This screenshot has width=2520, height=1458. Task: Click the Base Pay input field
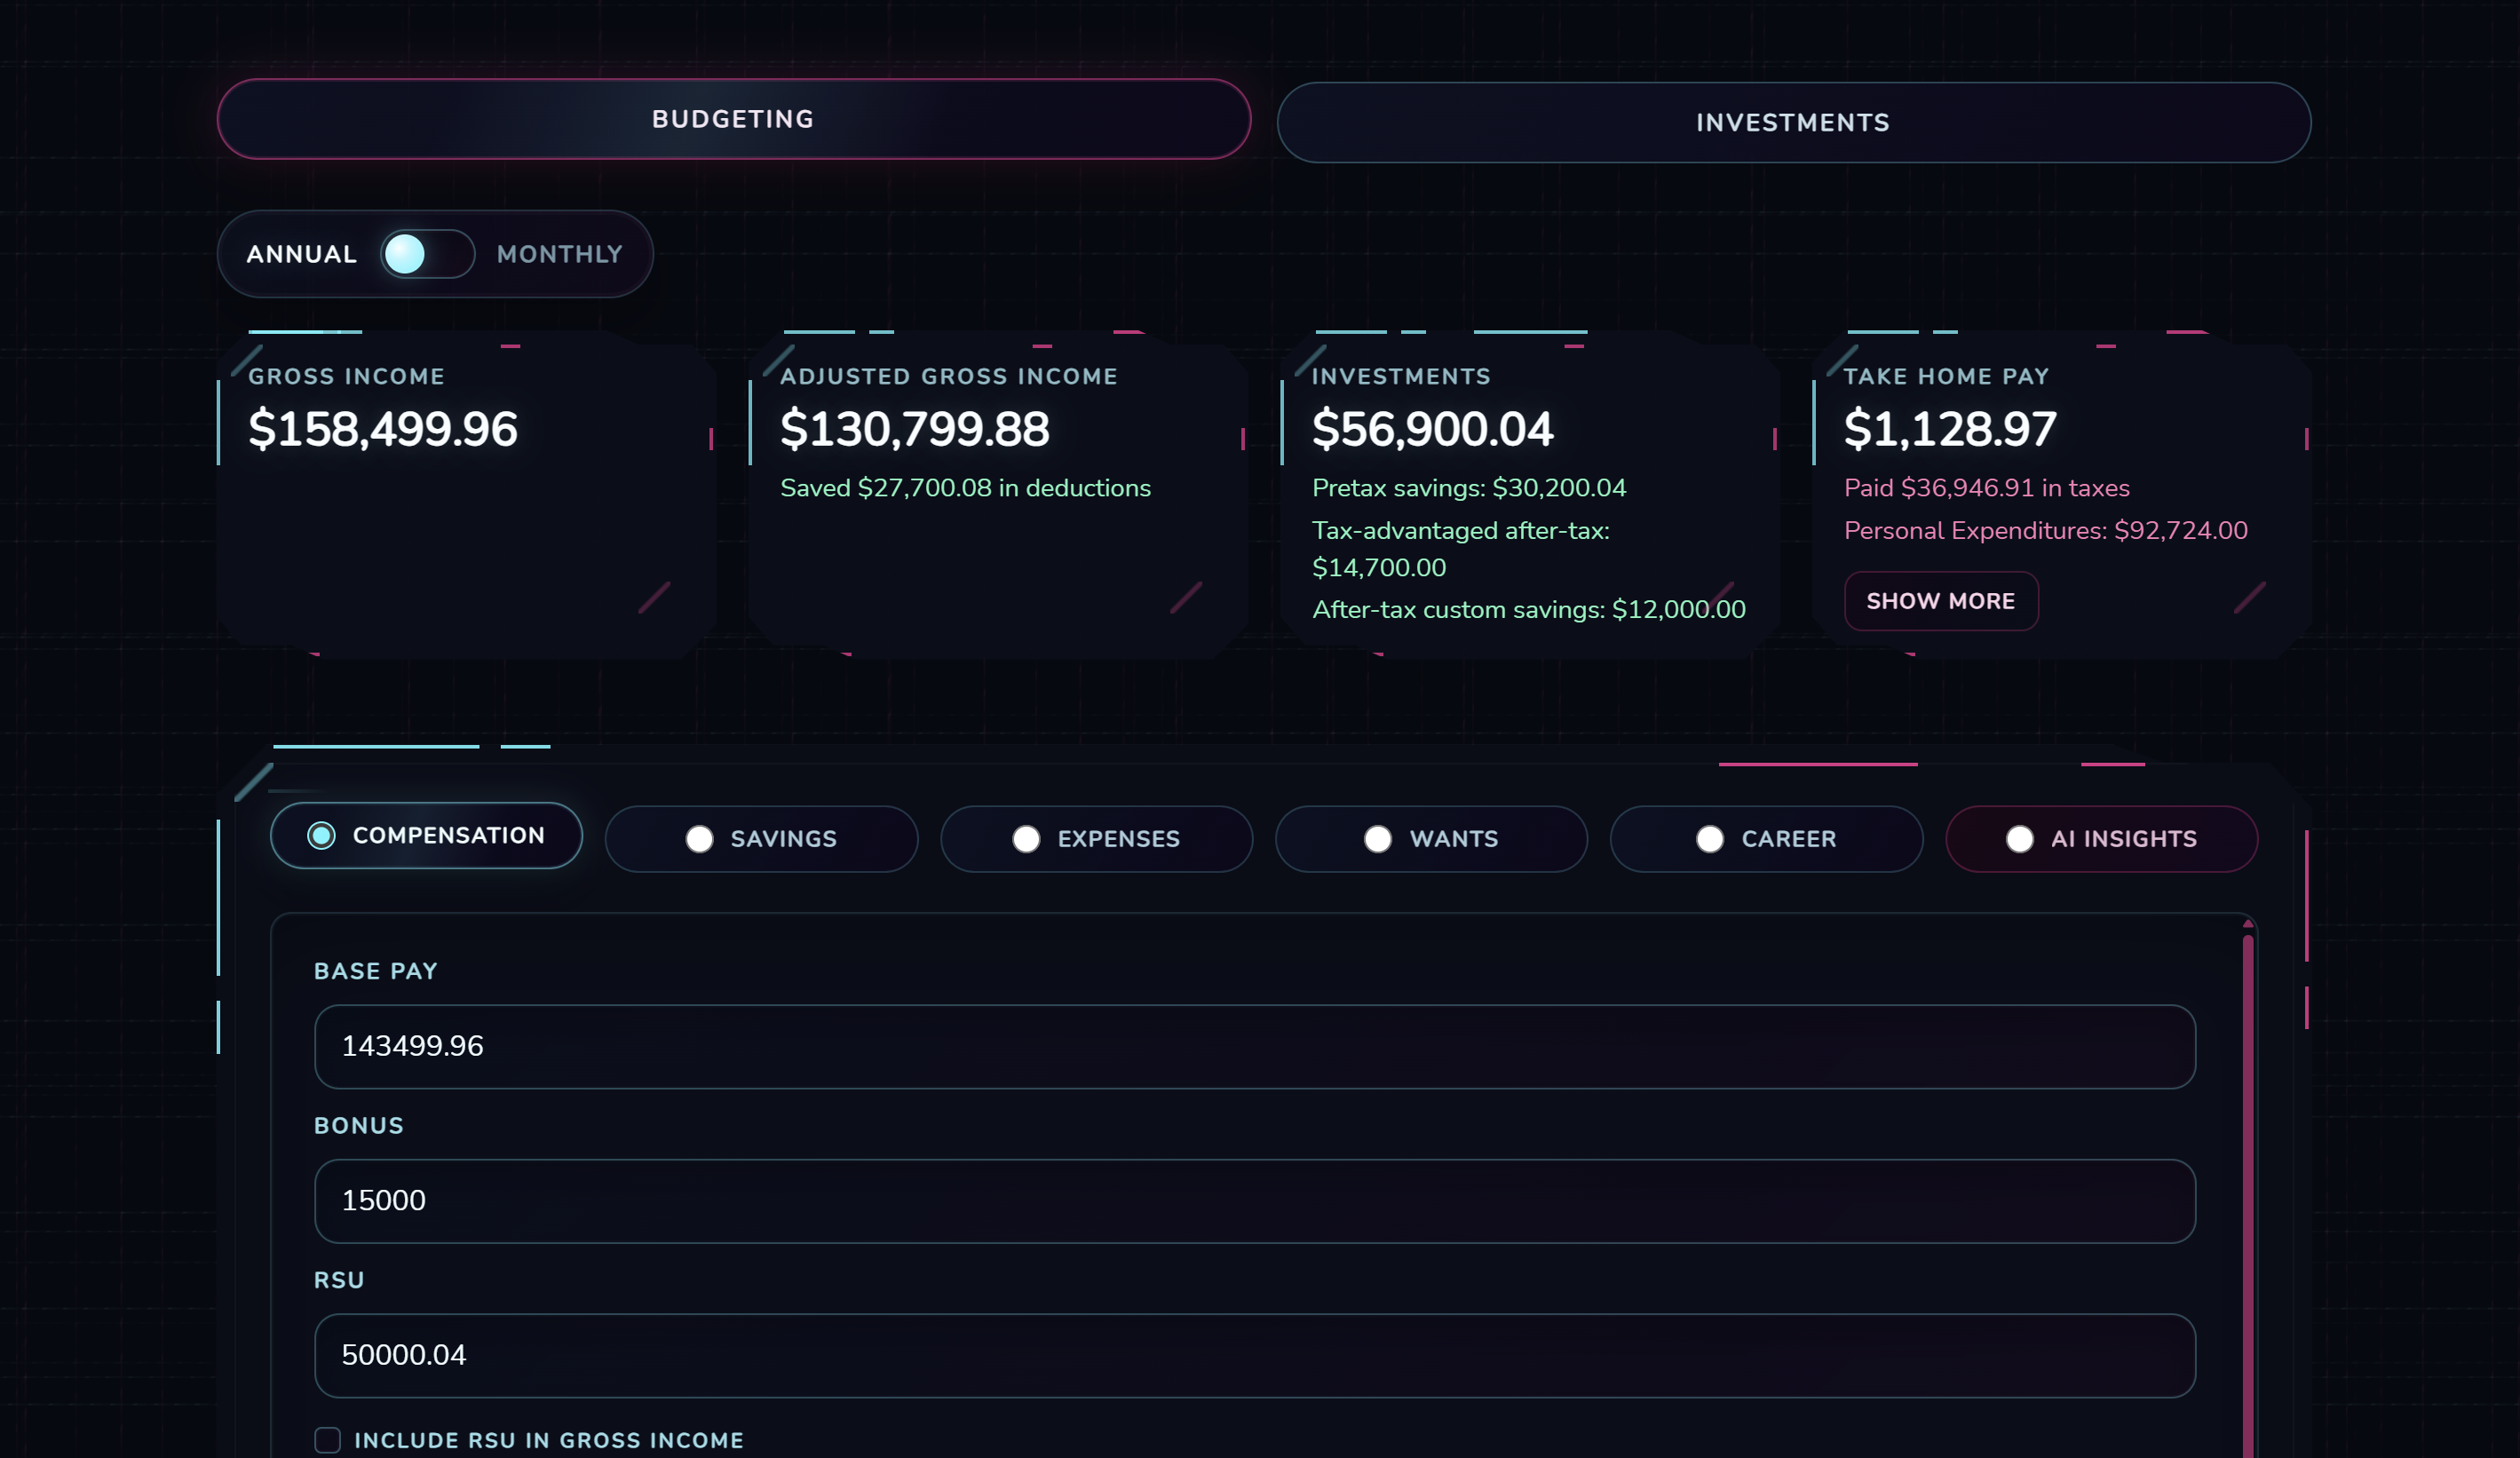(x=1254, y=1046)
